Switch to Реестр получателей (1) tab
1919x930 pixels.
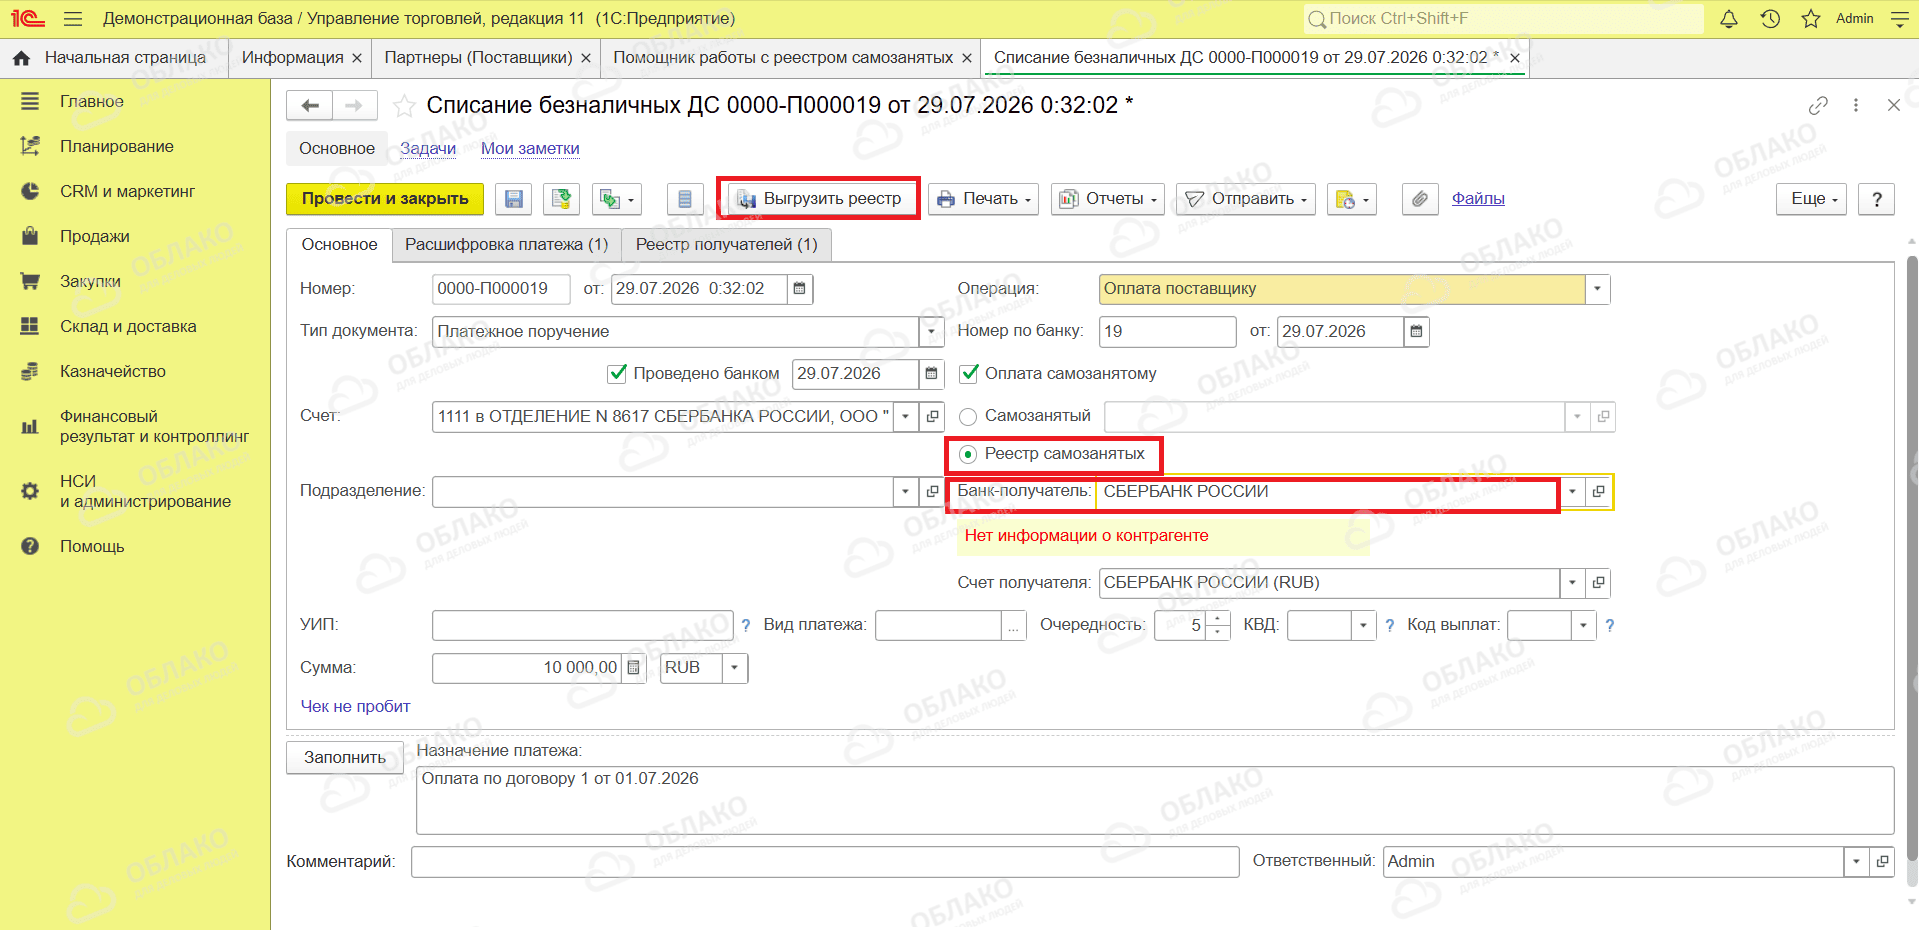click(x=727, y=245)
